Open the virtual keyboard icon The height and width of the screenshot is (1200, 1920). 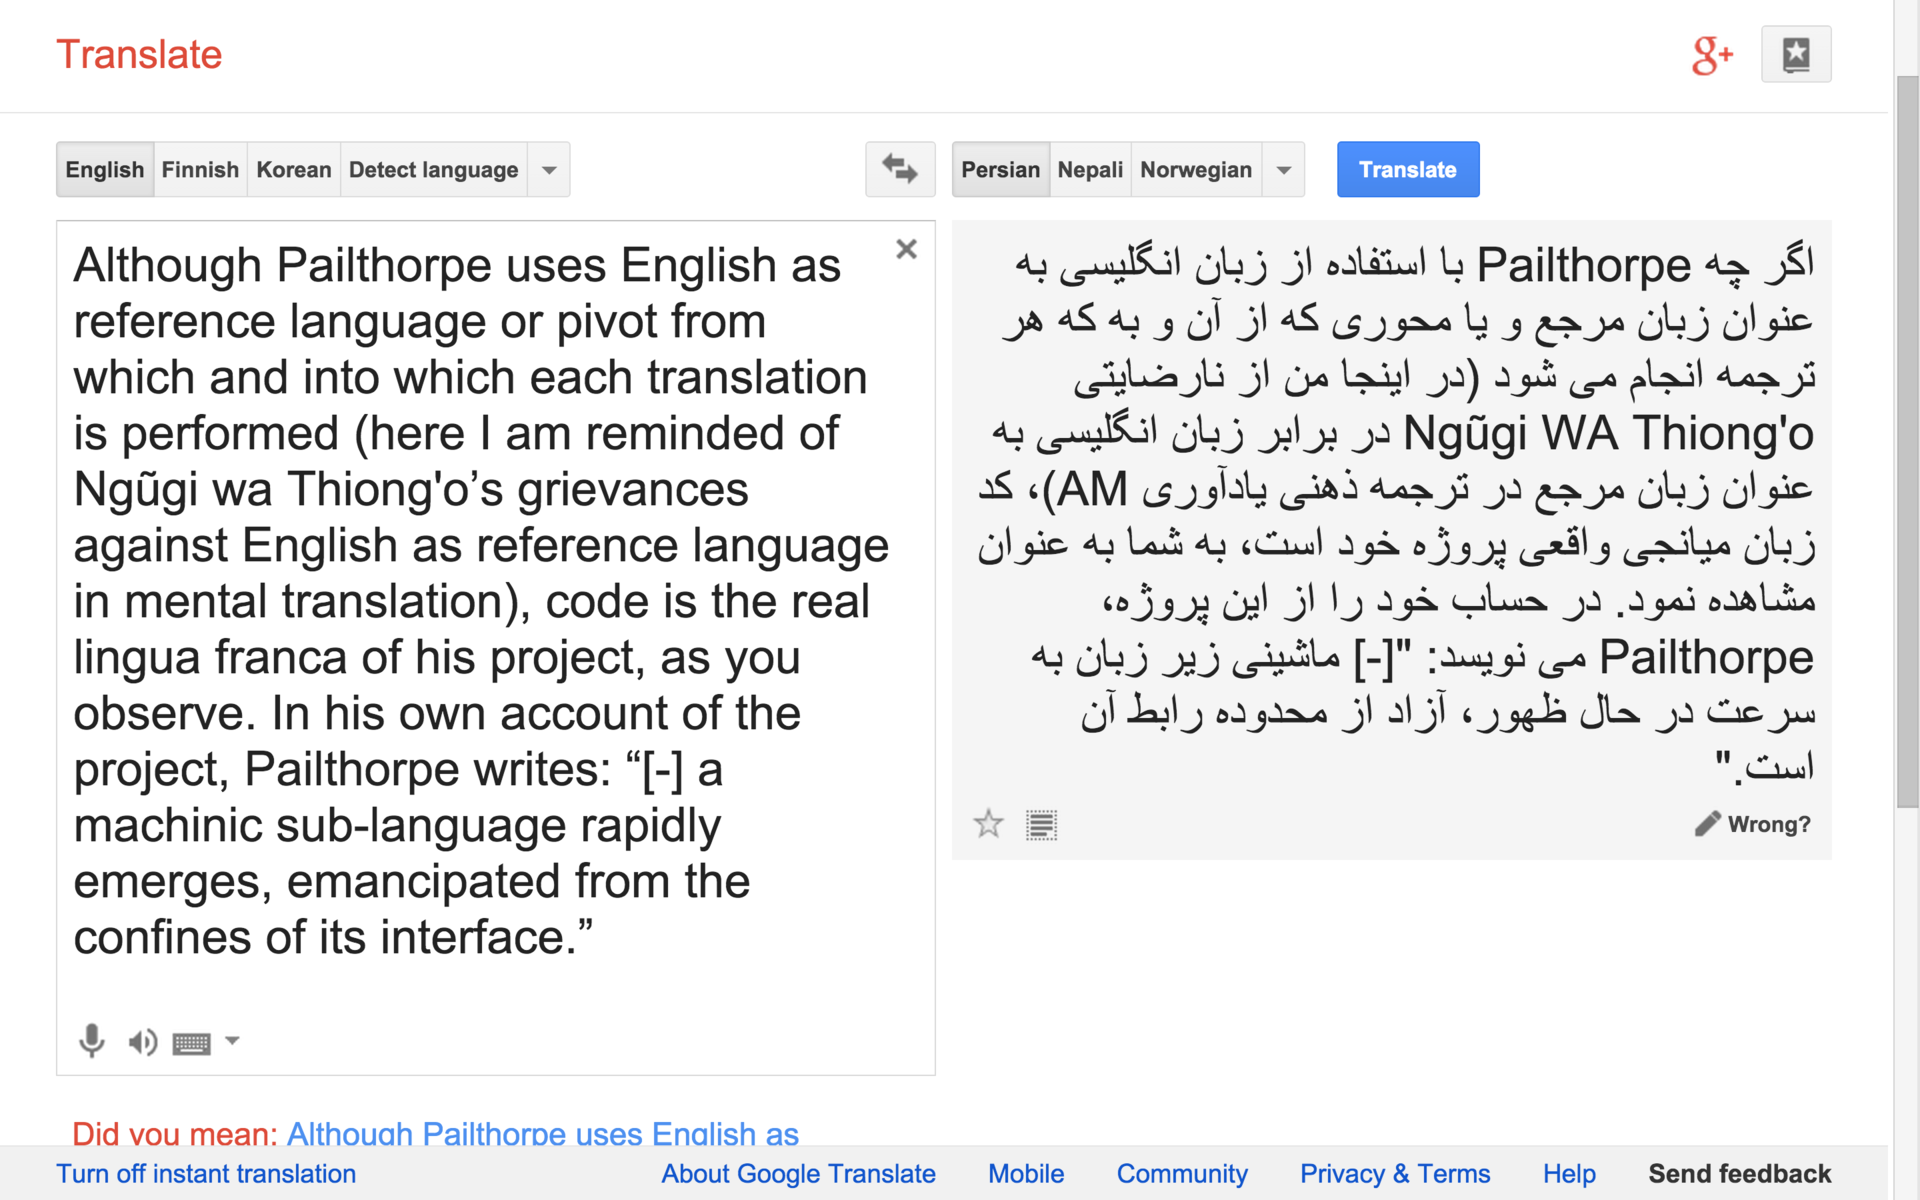coord(191,1043)
